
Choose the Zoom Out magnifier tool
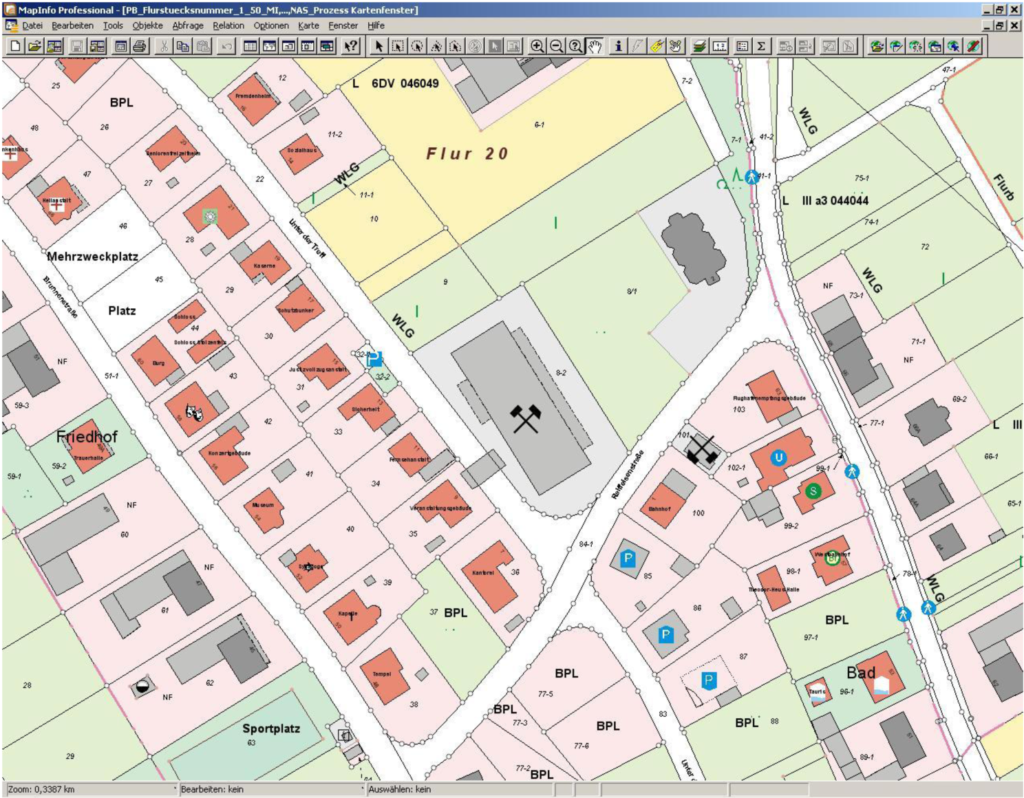click(x=556, y=46)
